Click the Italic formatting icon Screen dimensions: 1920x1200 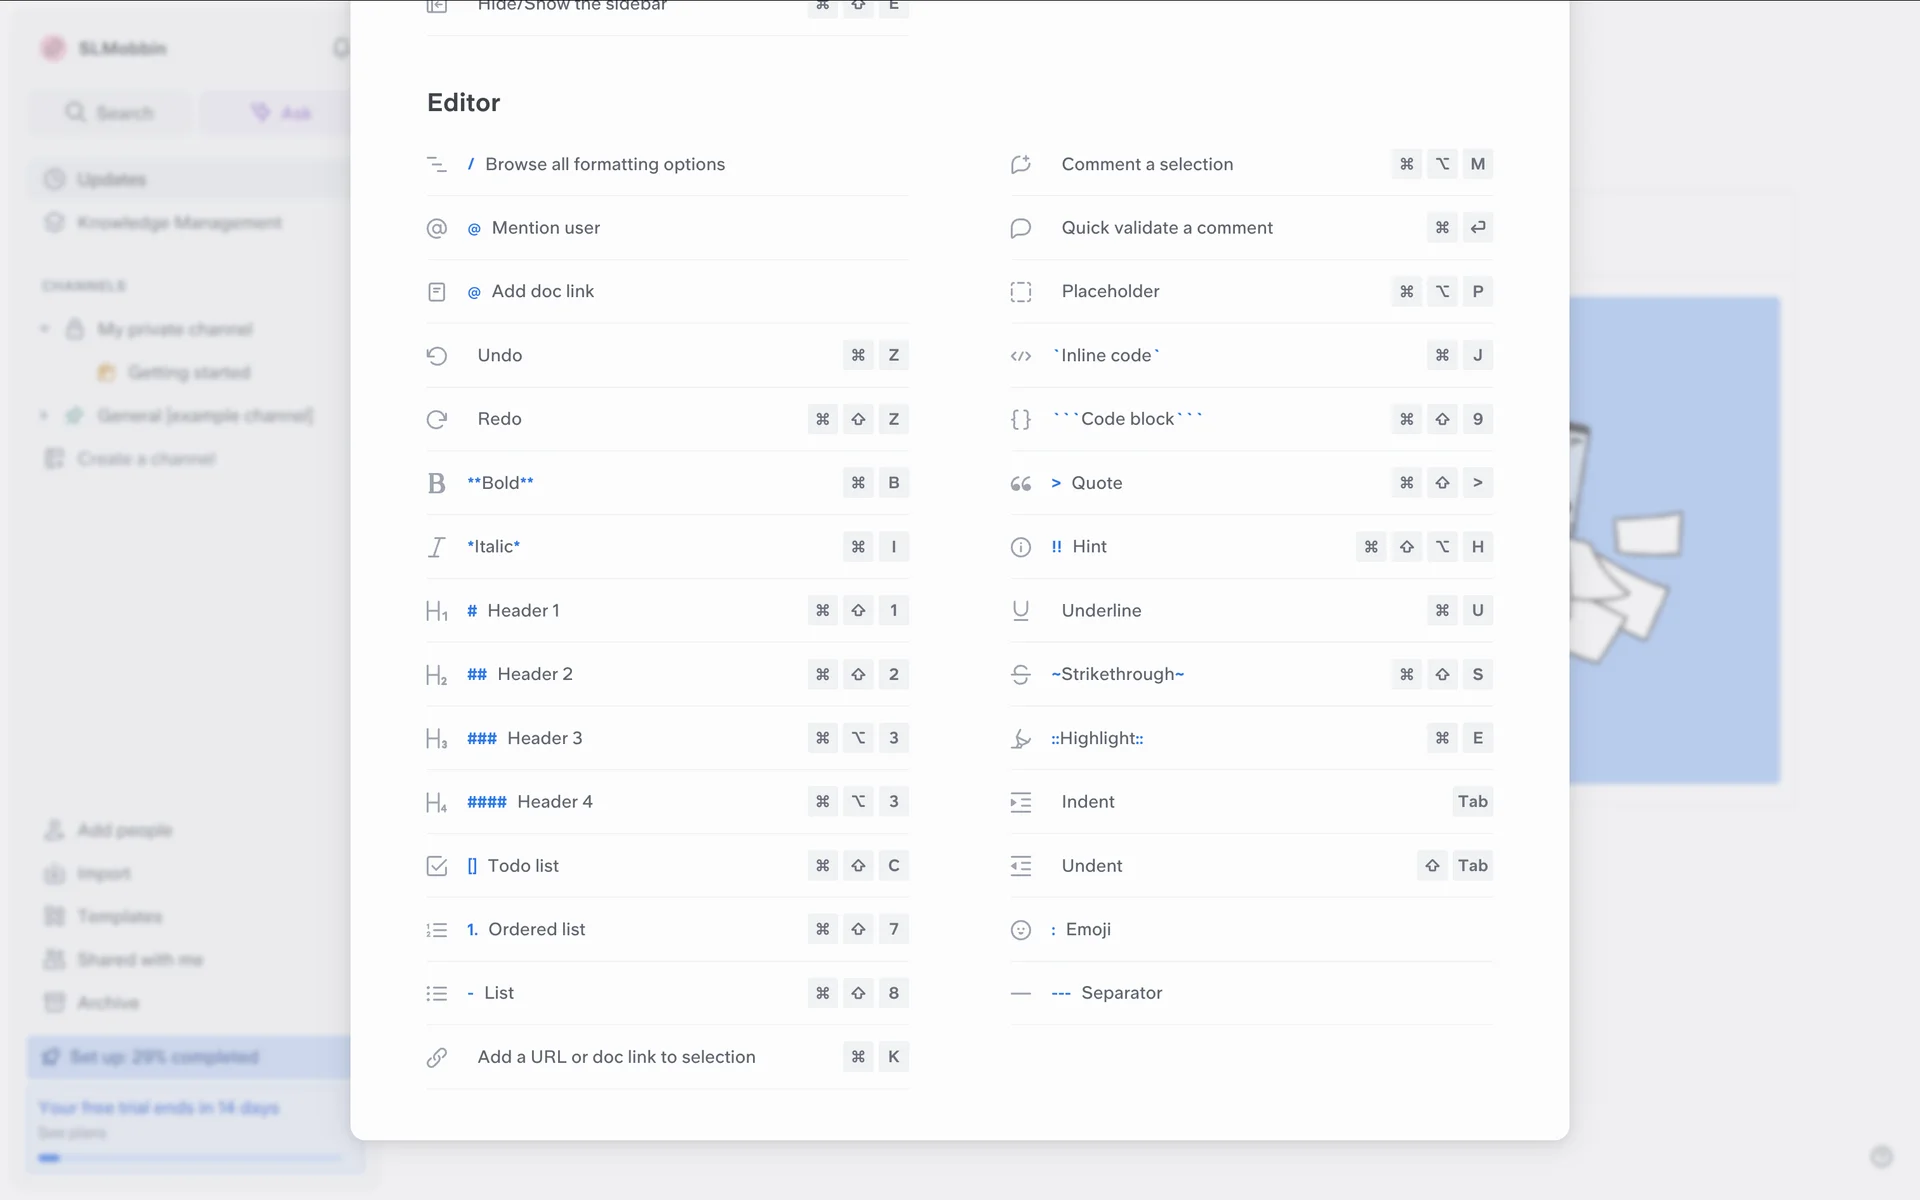[x=436, y=547]
